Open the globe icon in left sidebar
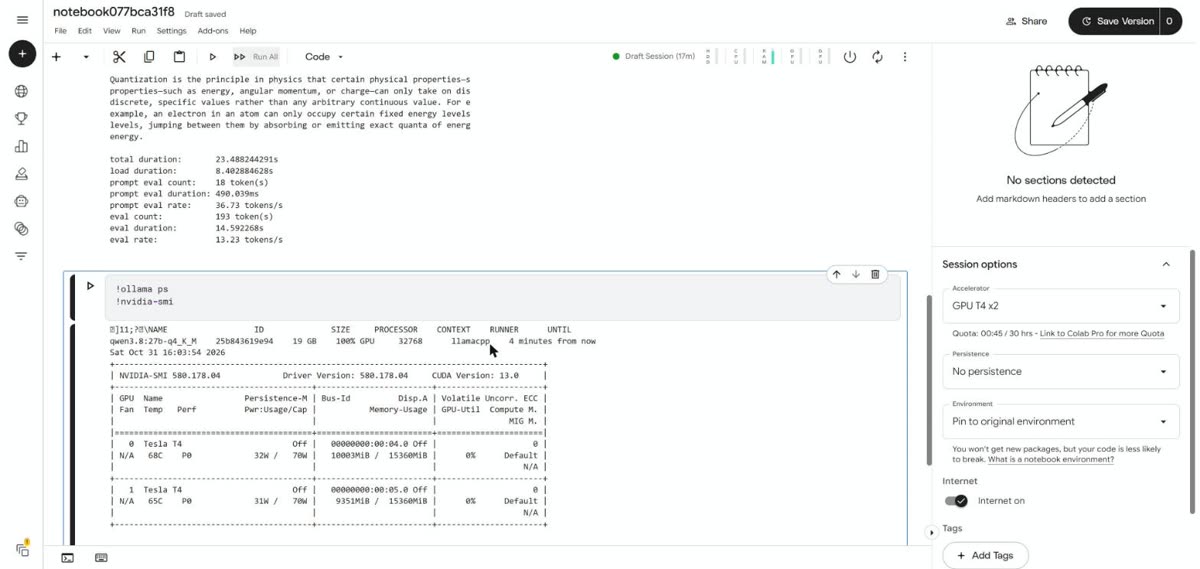Screen dimensions: 1200x569 click(21, 92)
